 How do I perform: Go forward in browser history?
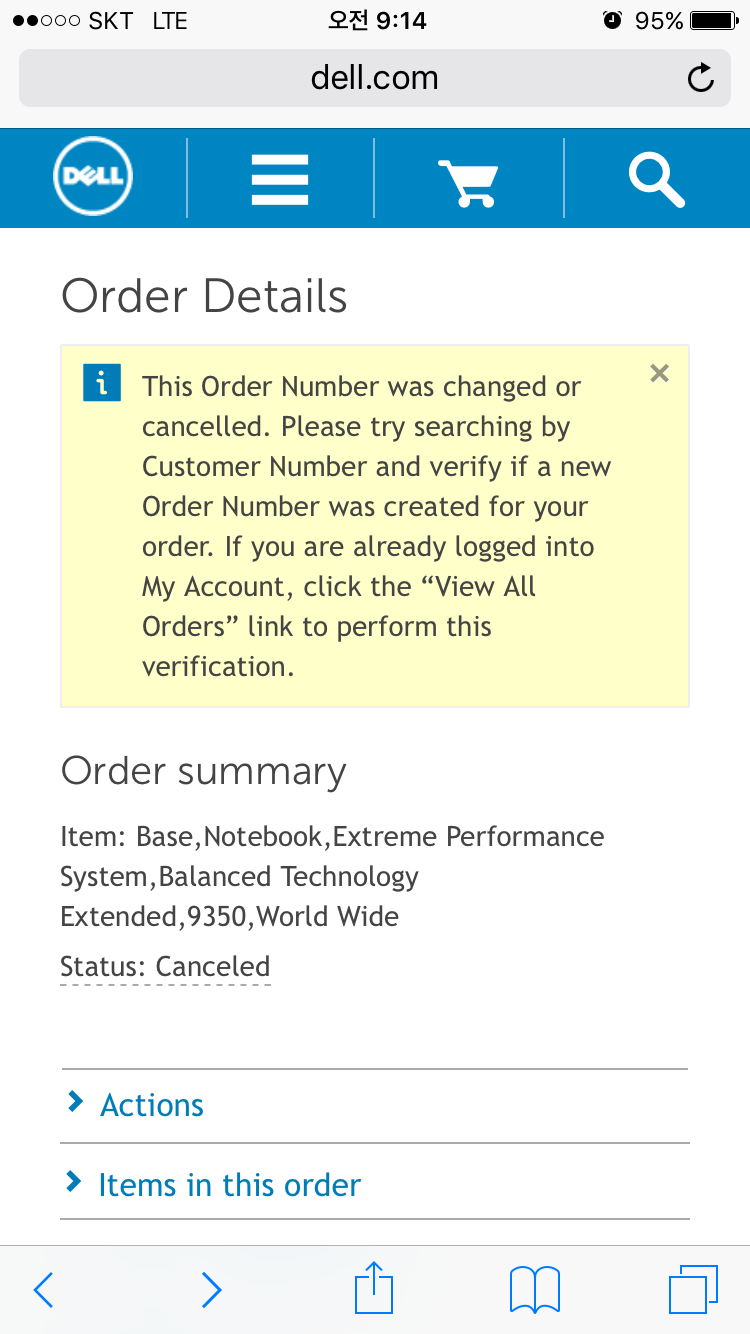click(211, 1290)
